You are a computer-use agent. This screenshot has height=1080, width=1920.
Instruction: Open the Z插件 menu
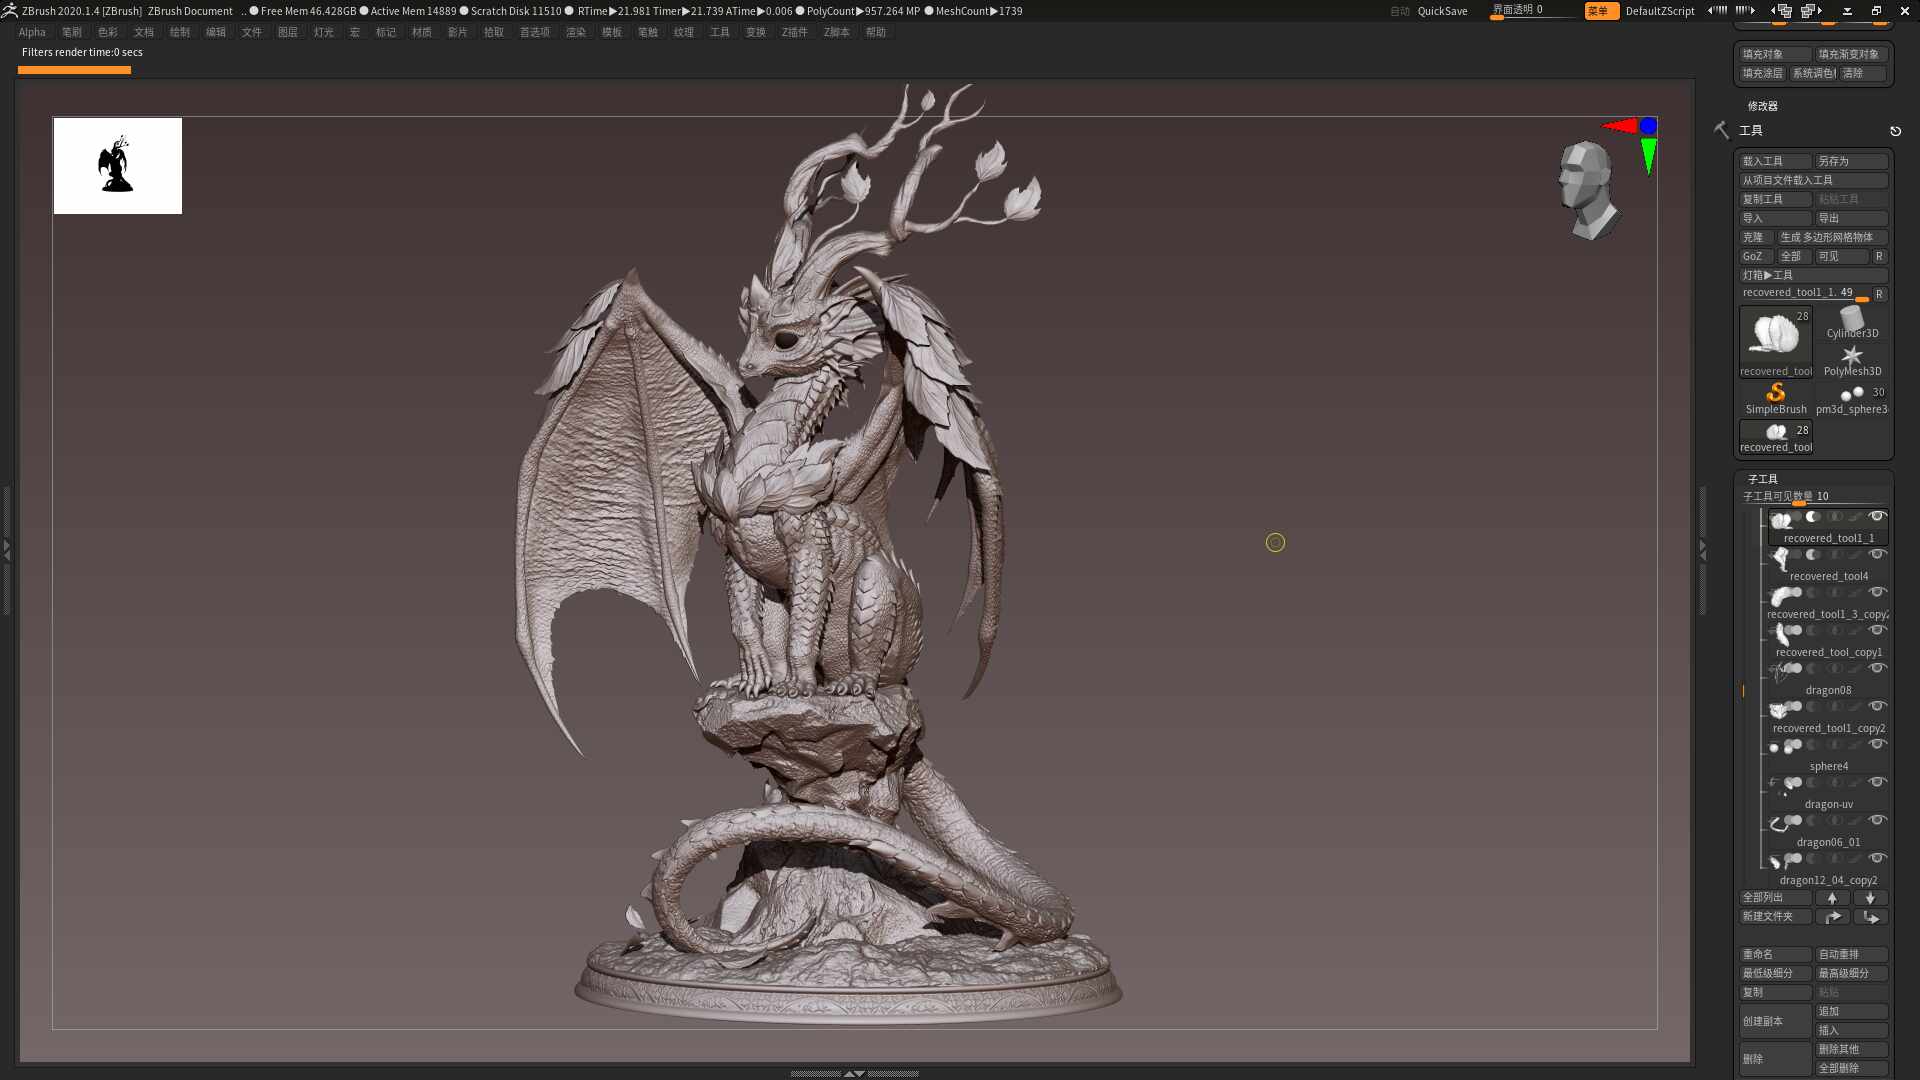[x=794, y=32]
